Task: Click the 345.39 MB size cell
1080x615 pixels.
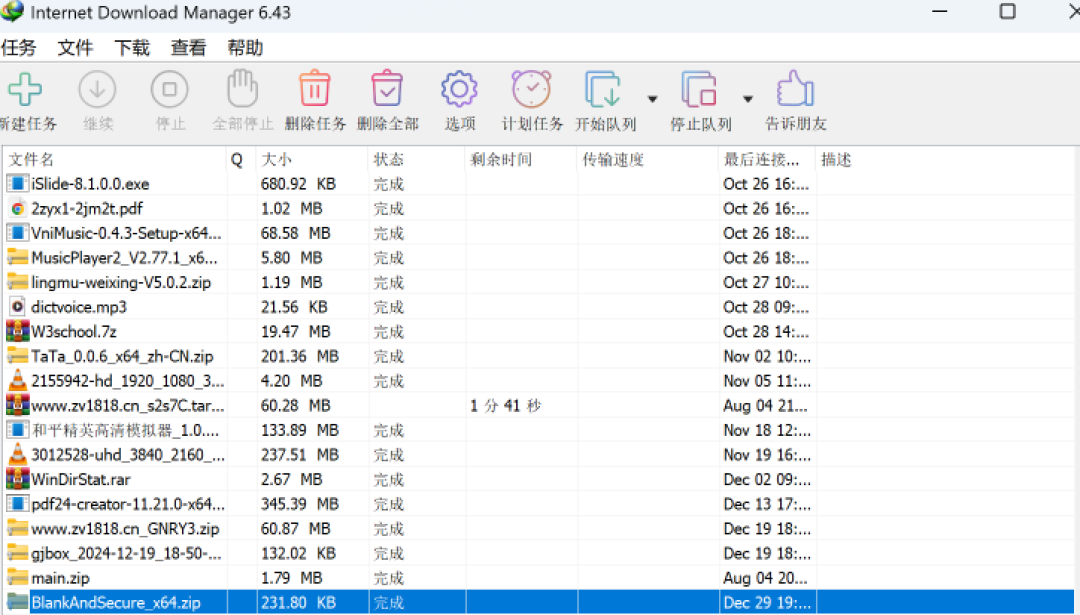Action: point(300,504)
